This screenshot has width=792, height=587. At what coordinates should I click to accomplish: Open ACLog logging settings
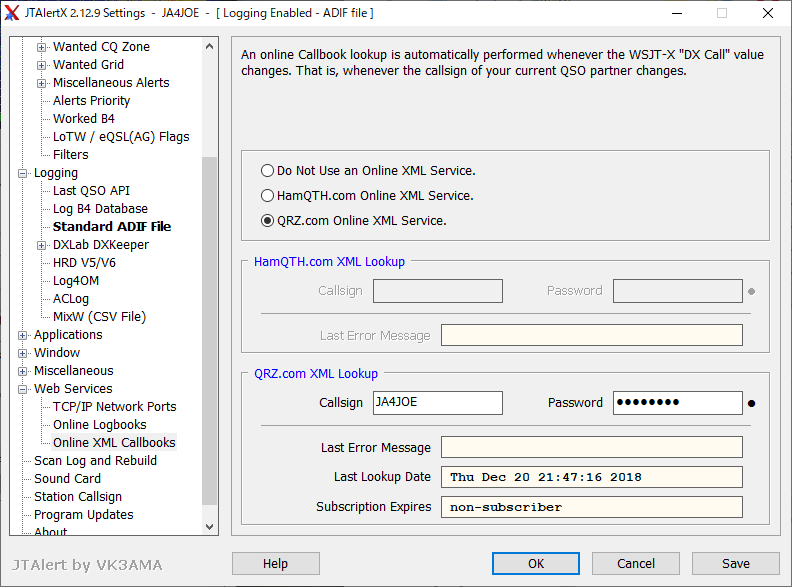pyautogui.click(x=71, y=299)
